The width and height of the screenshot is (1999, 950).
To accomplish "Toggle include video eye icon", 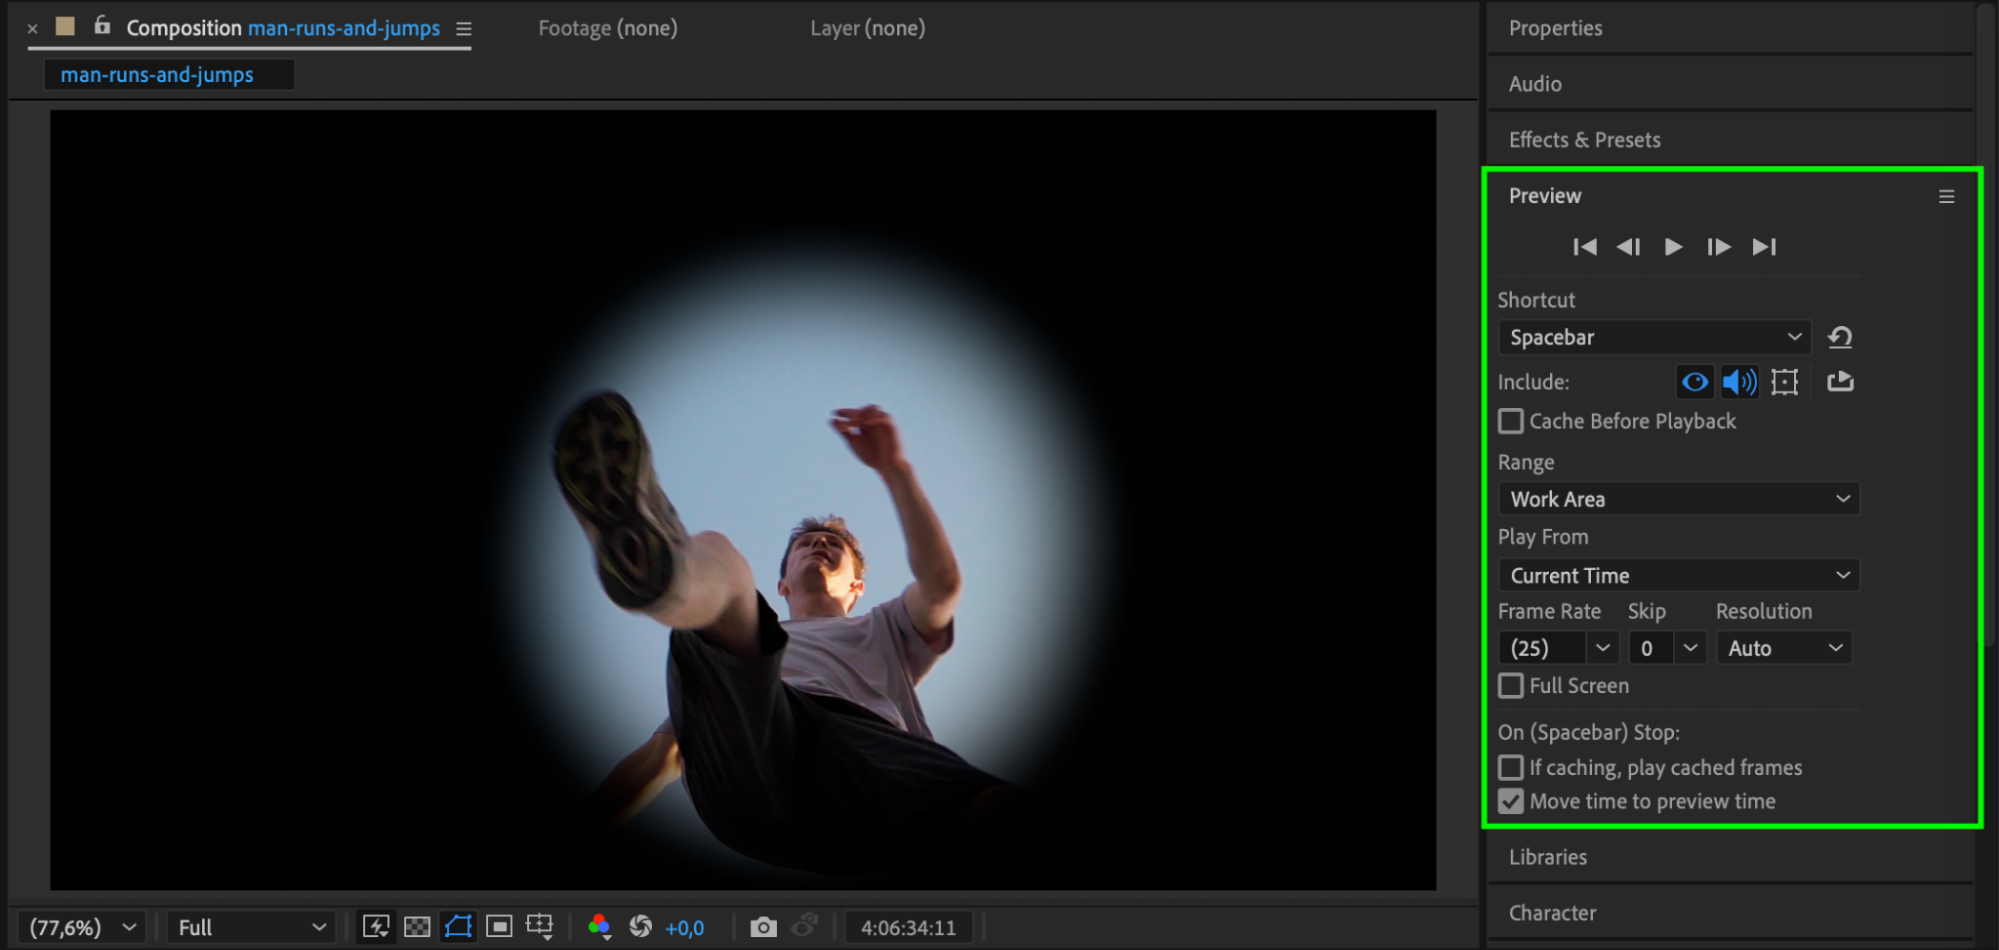I will 1695,382.
